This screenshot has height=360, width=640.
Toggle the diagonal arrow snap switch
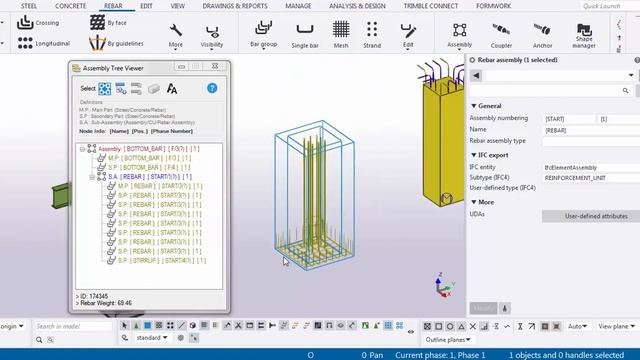[531, 326]
